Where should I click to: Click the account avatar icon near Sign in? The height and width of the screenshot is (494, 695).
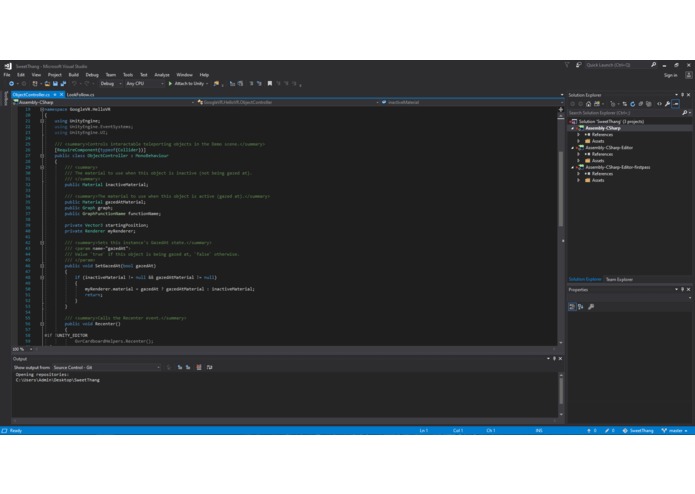[x=689, y=75]
